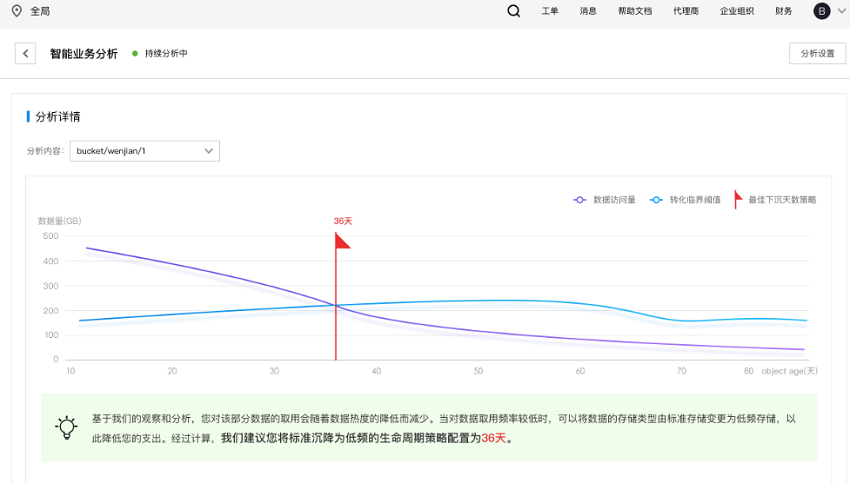Open the 帮助文档 menu item
The image size is (850, 483).
(x=634, y=11)
